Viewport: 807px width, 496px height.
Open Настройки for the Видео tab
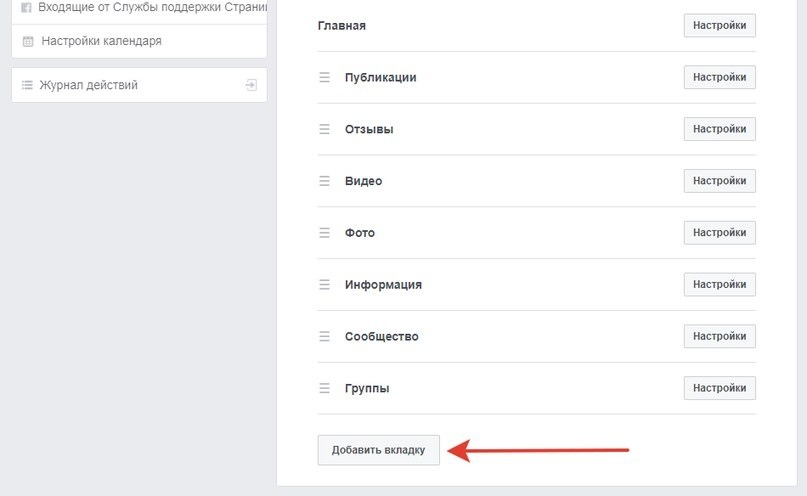pos(719,181)
